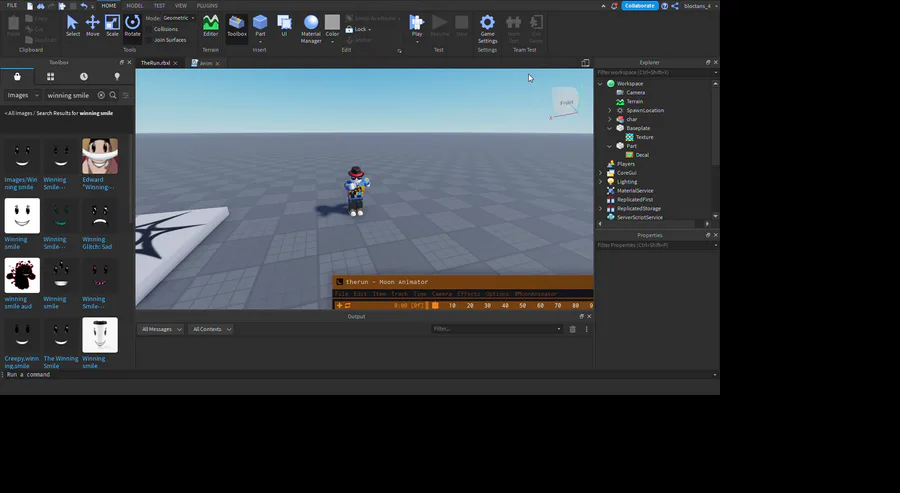Go back via All Images link
The width and height of the screenshot is (900, 493).
pyautogui.click(x=16, y=114)
